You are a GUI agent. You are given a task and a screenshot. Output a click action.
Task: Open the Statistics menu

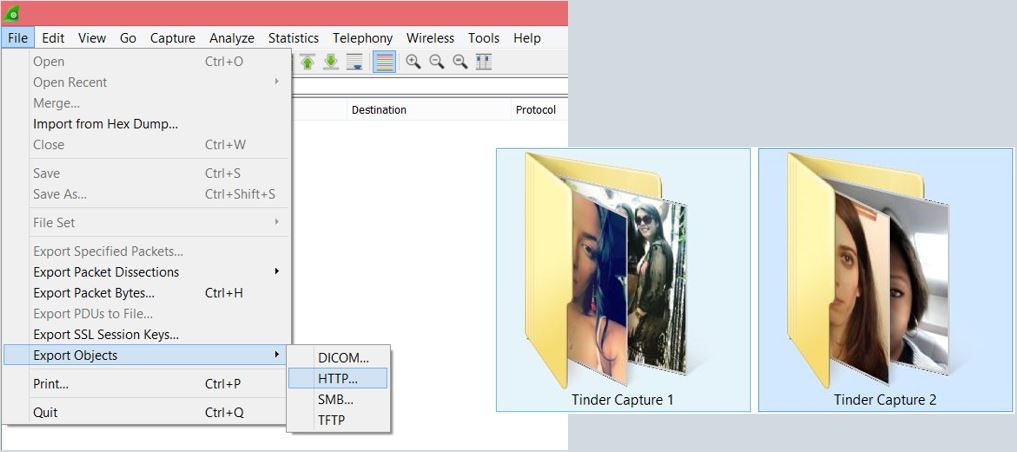click(293, 38)
